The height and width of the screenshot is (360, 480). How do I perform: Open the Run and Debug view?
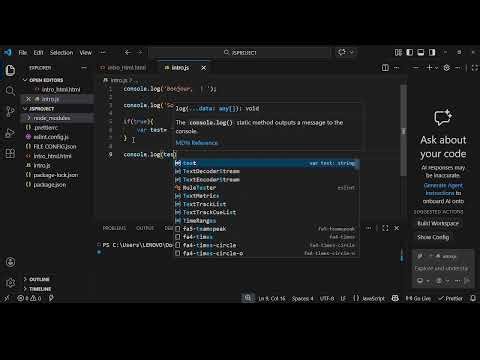click(x=10, y=133)
